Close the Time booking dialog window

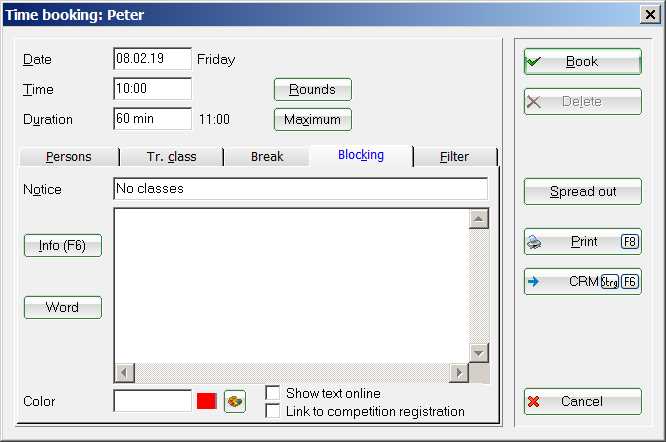(x=650, y=15)
